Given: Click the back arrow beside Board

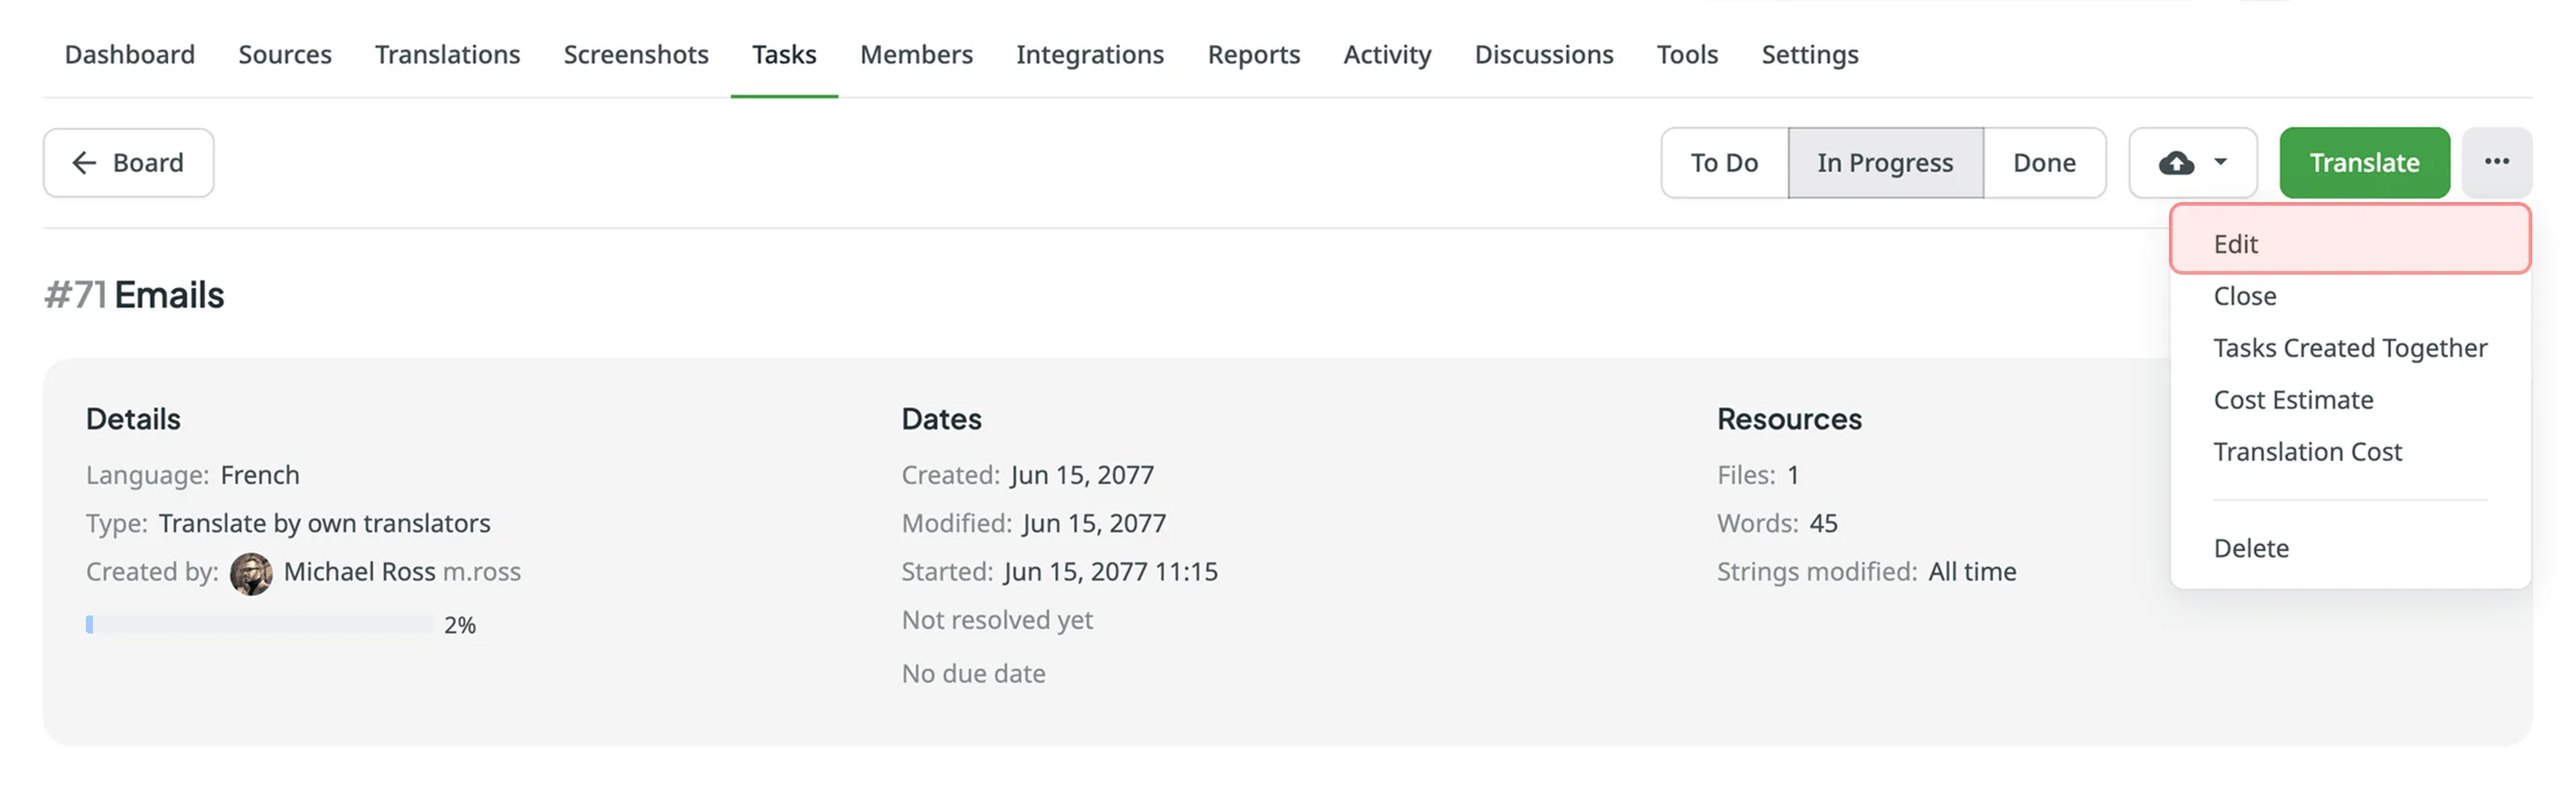Looking at the screenshot, I should coord(85,163).
